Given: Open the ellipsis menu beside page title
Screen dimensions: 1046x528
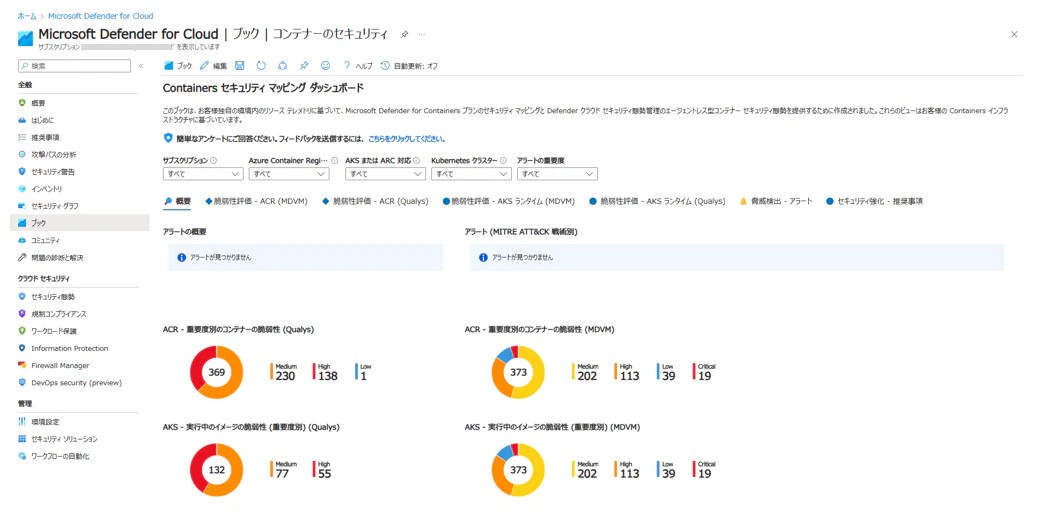Looking at the screenshot, I should click(422, 34).
